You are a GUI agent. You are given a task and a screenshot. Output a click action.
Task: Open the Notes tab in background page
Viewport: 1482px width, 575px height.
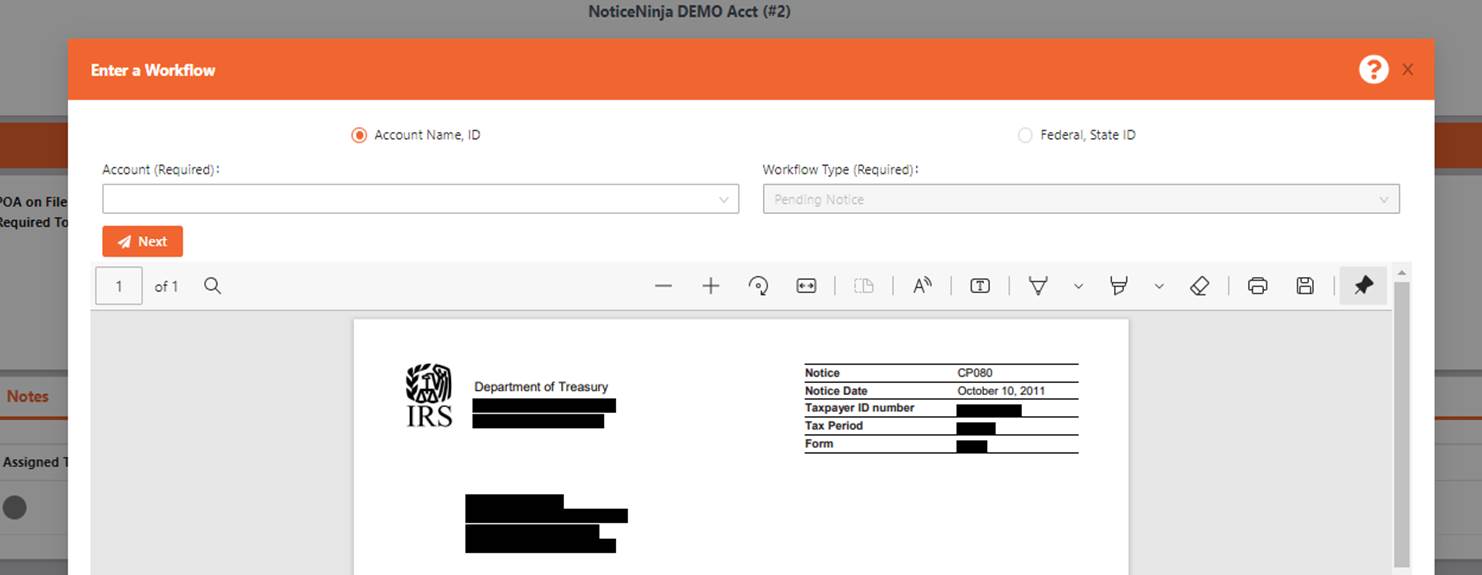(27, 397)
